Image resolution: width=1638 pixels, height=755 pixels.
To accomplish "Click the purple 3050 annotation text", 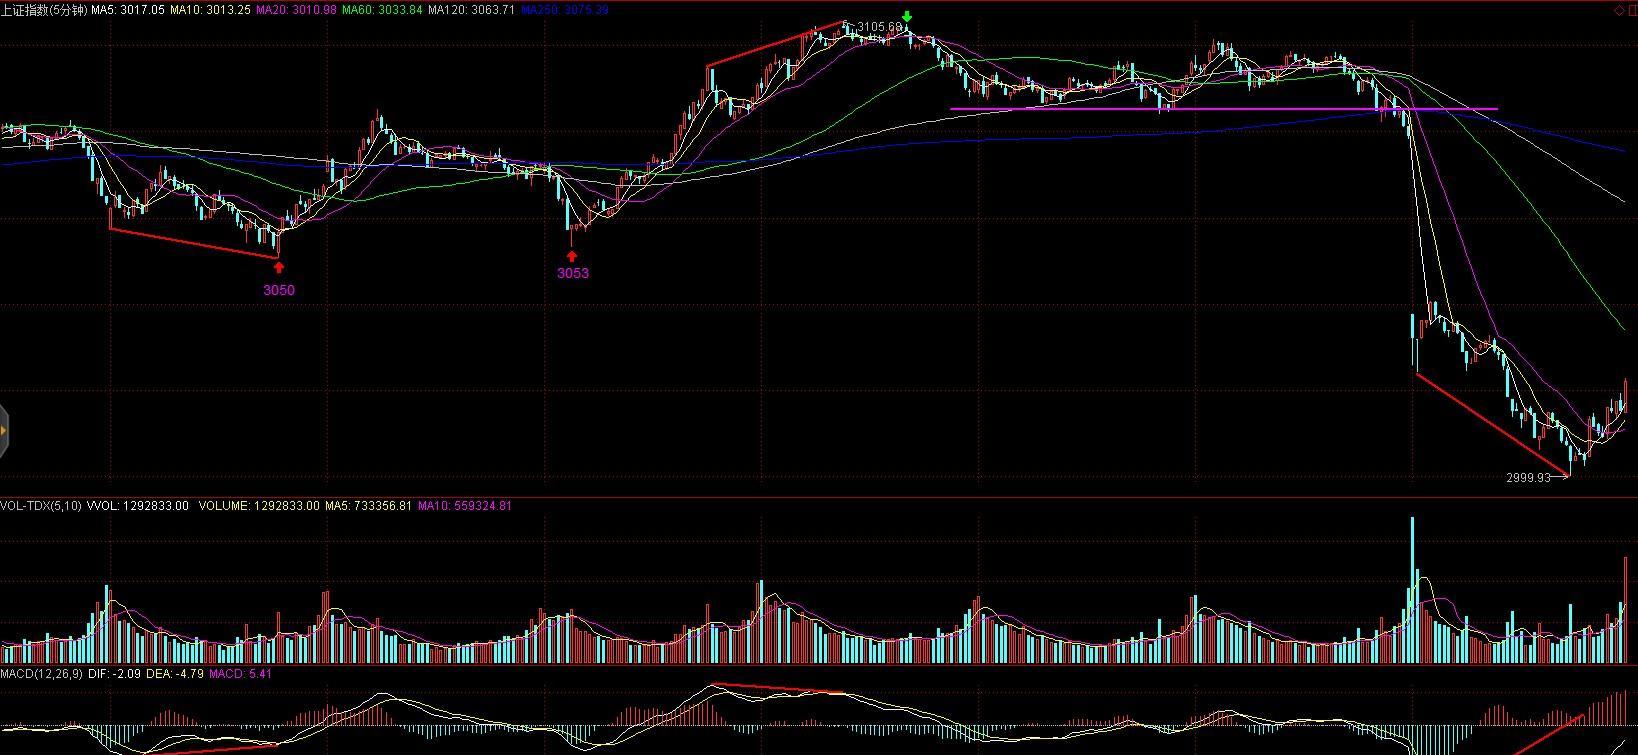I will coord(279,290).
